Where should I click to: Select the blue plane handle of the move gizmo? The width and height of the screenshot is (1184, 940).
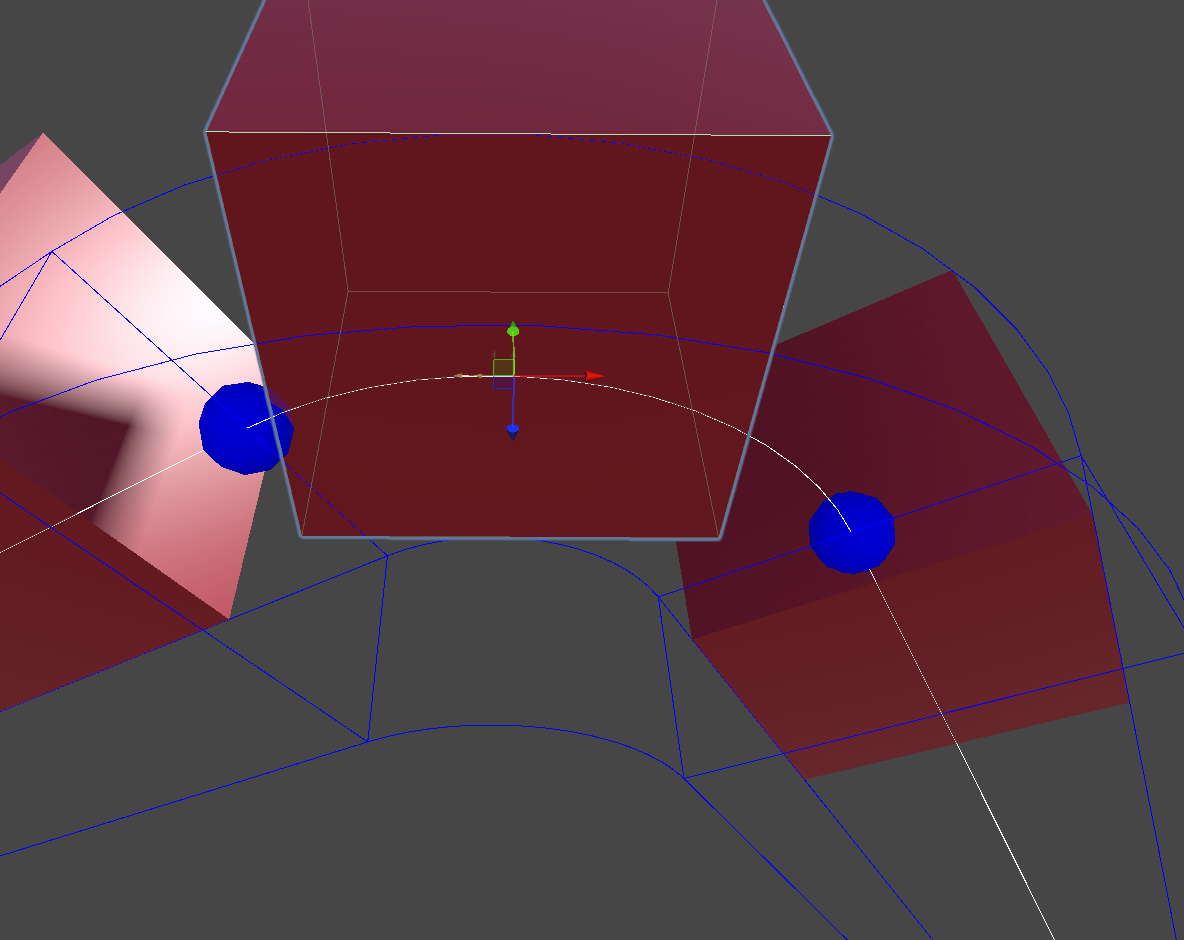[504, 384]
